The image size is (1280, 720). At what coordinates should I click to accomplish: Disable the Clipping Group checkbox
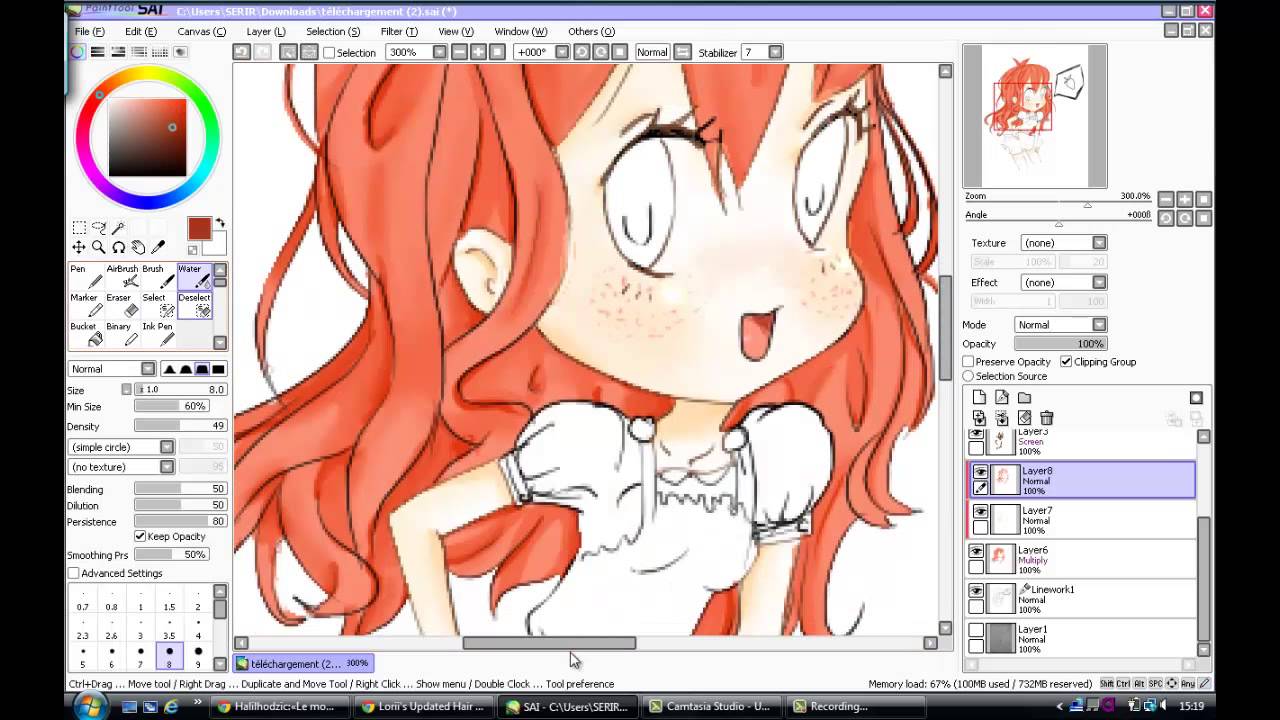click(x=1066, y=362)
